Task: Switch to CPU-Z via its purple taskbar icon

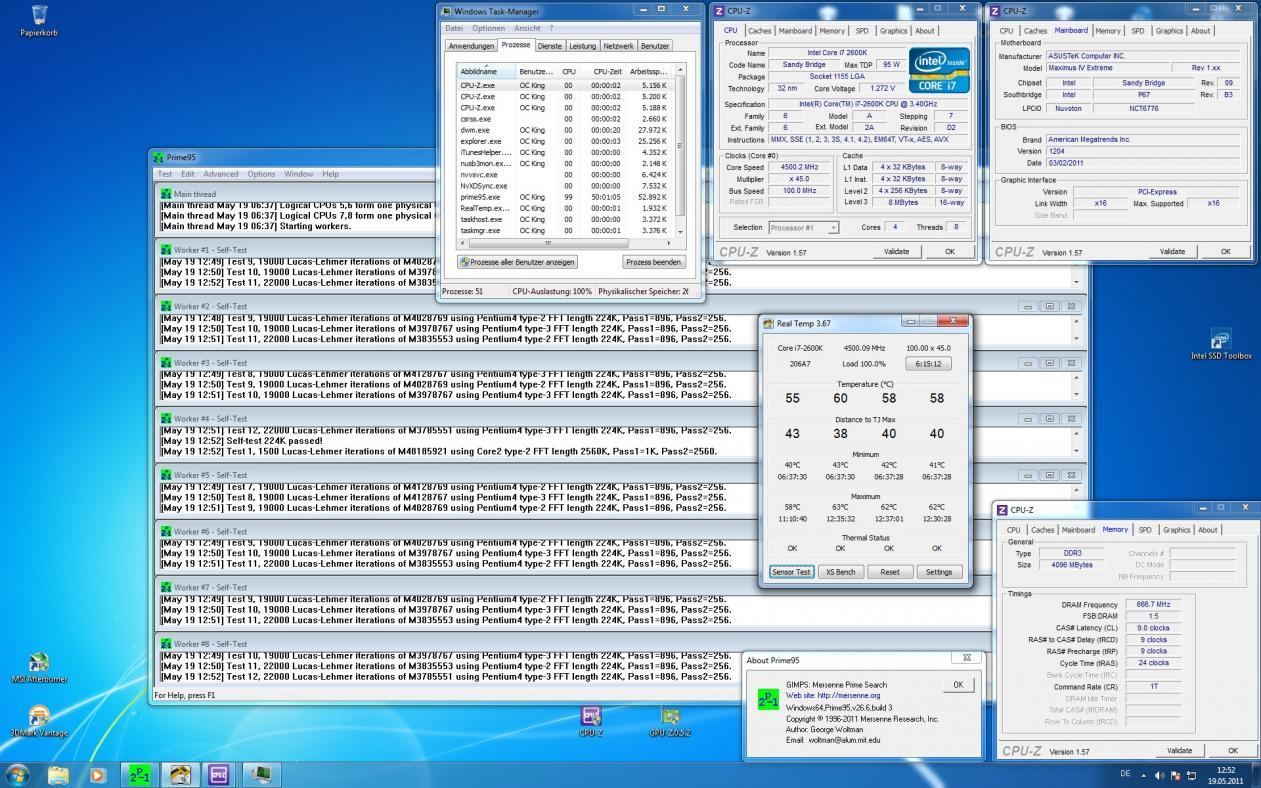Action: tap(219, 774)
